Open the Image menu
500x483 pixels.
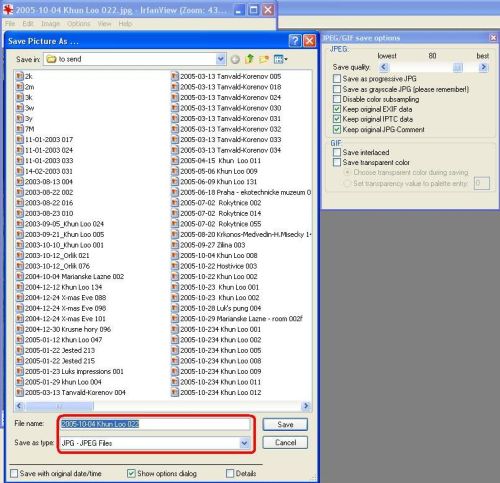click(50, 24)
